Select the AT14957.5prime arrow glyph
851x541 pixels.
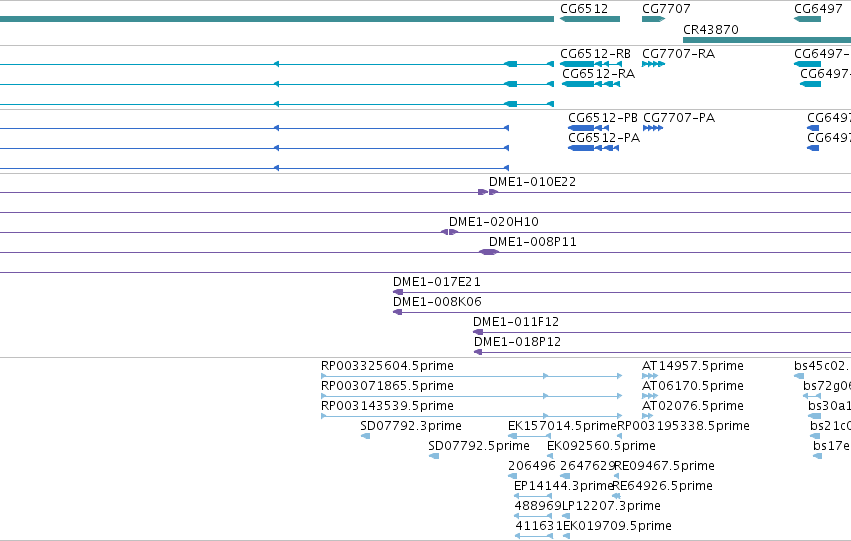[650, 376]
